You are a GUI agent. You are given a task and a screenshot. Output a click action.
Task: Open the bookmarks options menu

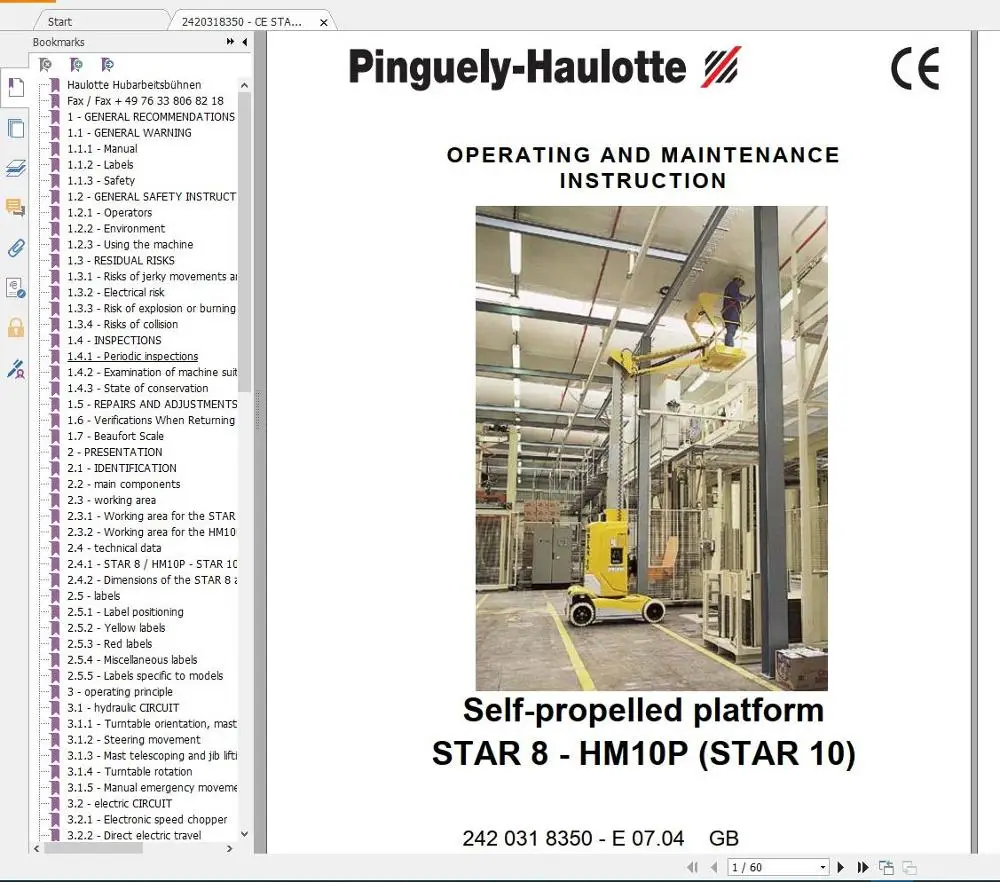pyautogui.click(x=229, y=42)
